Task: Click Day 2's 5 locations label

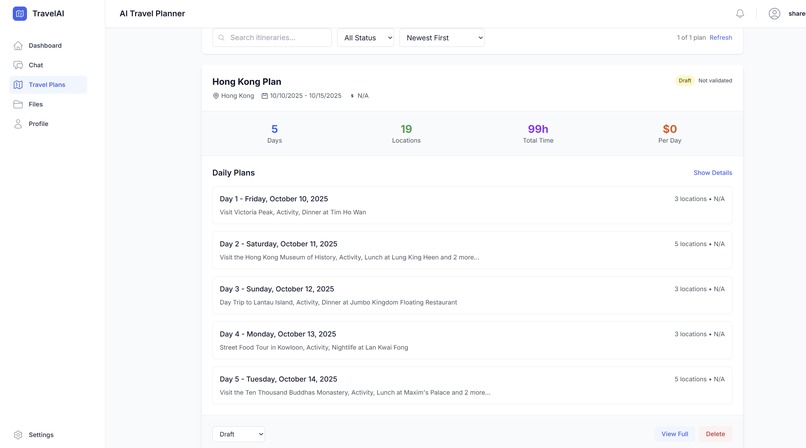Action: pyautogui.click(x=690, y=244)
